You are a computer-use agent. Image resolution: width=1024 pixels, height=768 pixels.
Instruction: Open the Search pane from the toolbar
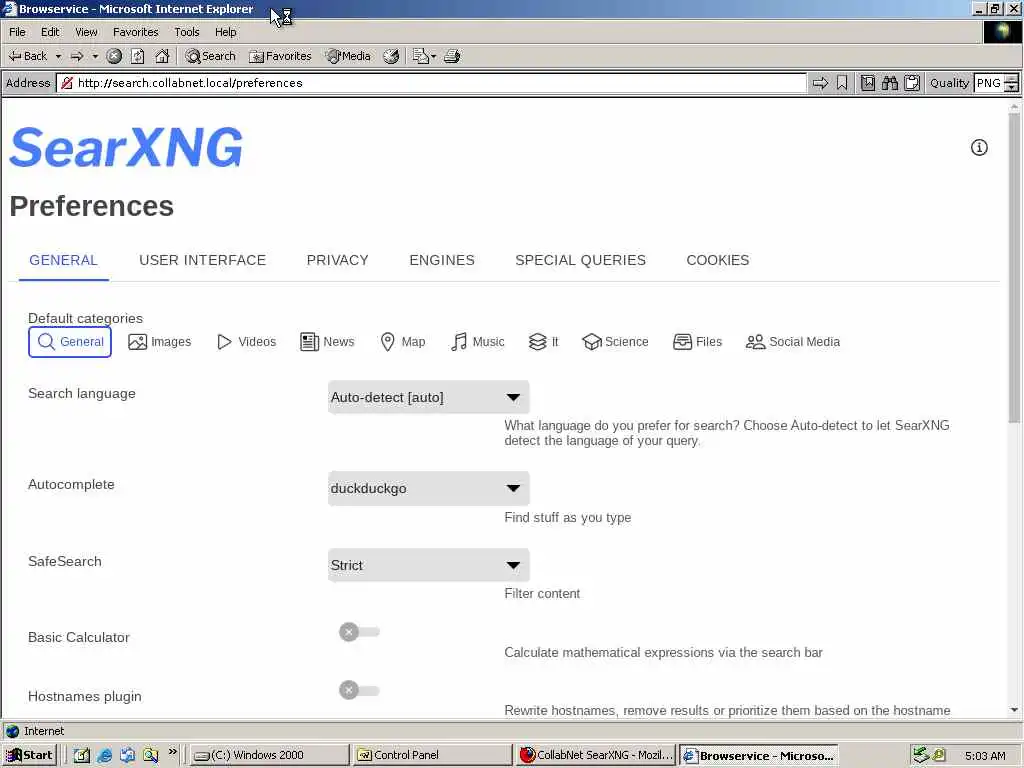[x=210, y=56]
